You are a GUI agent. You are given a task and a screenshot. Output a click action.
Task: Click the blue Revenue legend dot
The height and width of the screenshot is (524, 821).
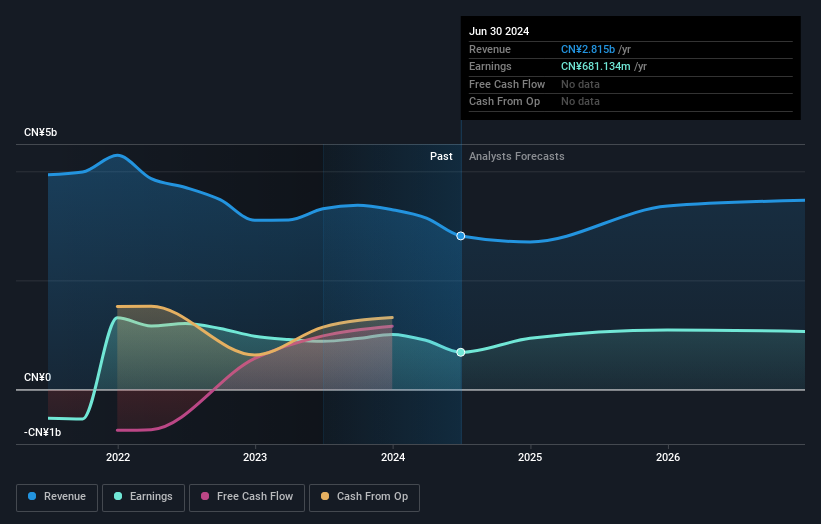[x=32, y=496]
